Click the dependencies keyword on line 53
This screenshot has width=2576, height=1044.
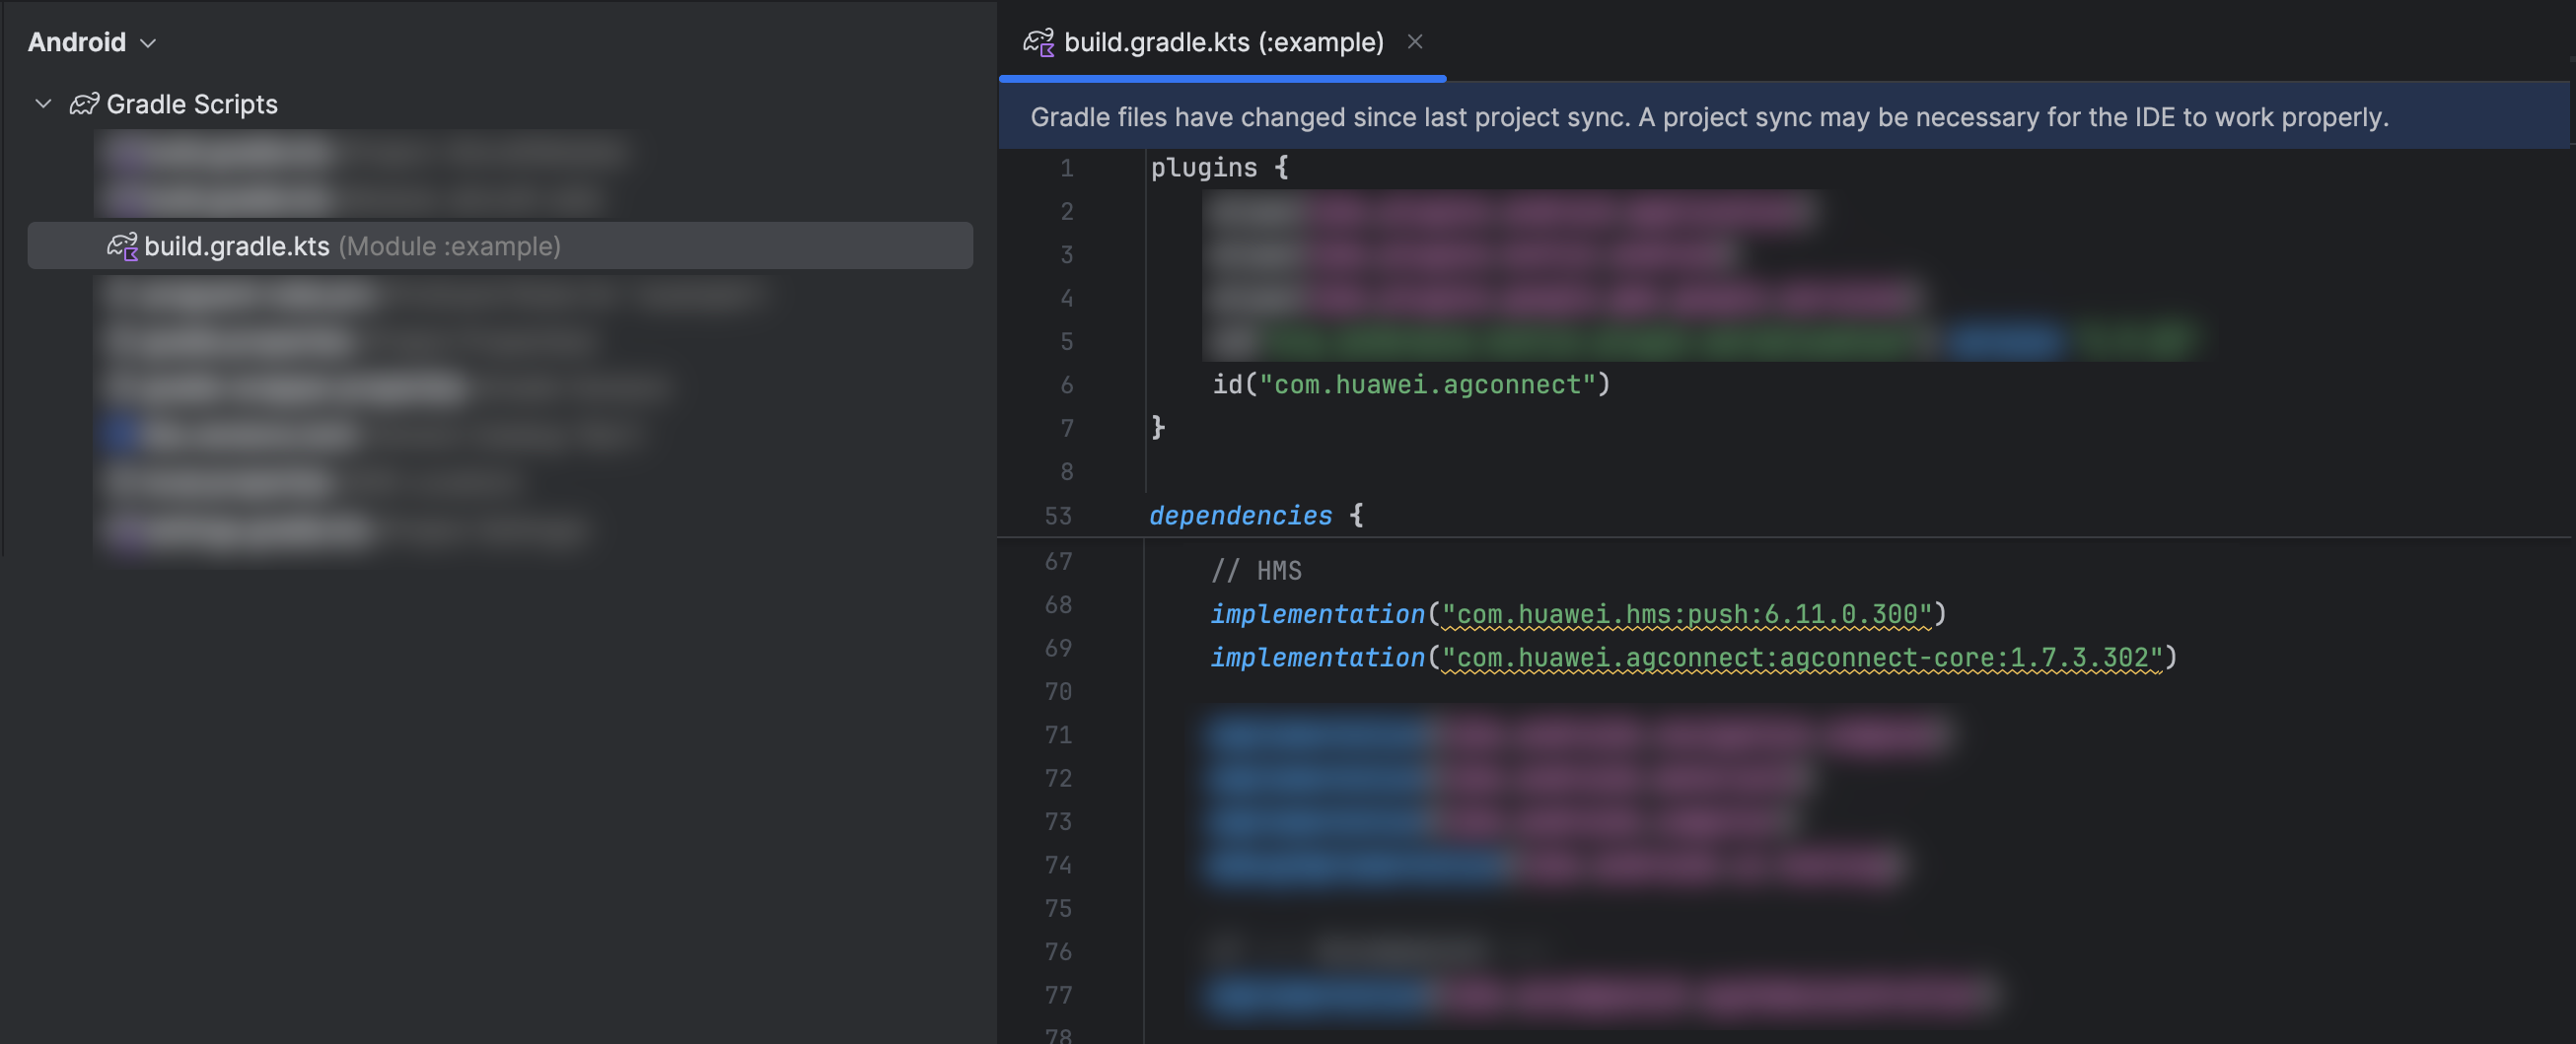1240,516
